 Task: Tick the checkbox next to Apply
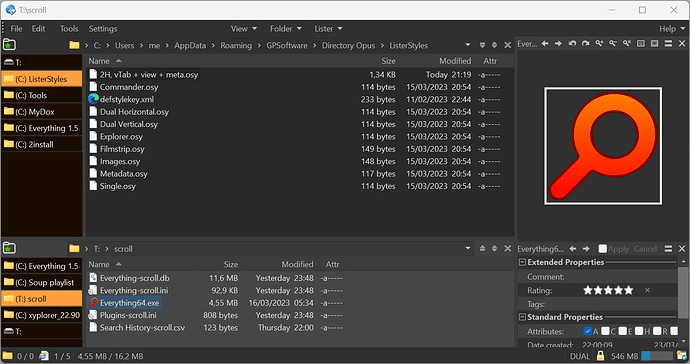point(602,249)
